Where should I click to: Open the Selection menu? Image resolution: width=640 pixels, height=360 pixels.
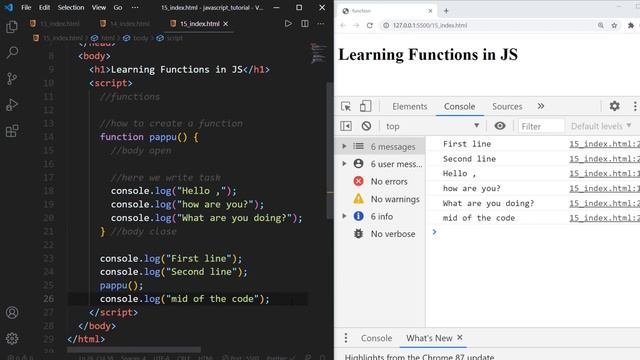71,7
